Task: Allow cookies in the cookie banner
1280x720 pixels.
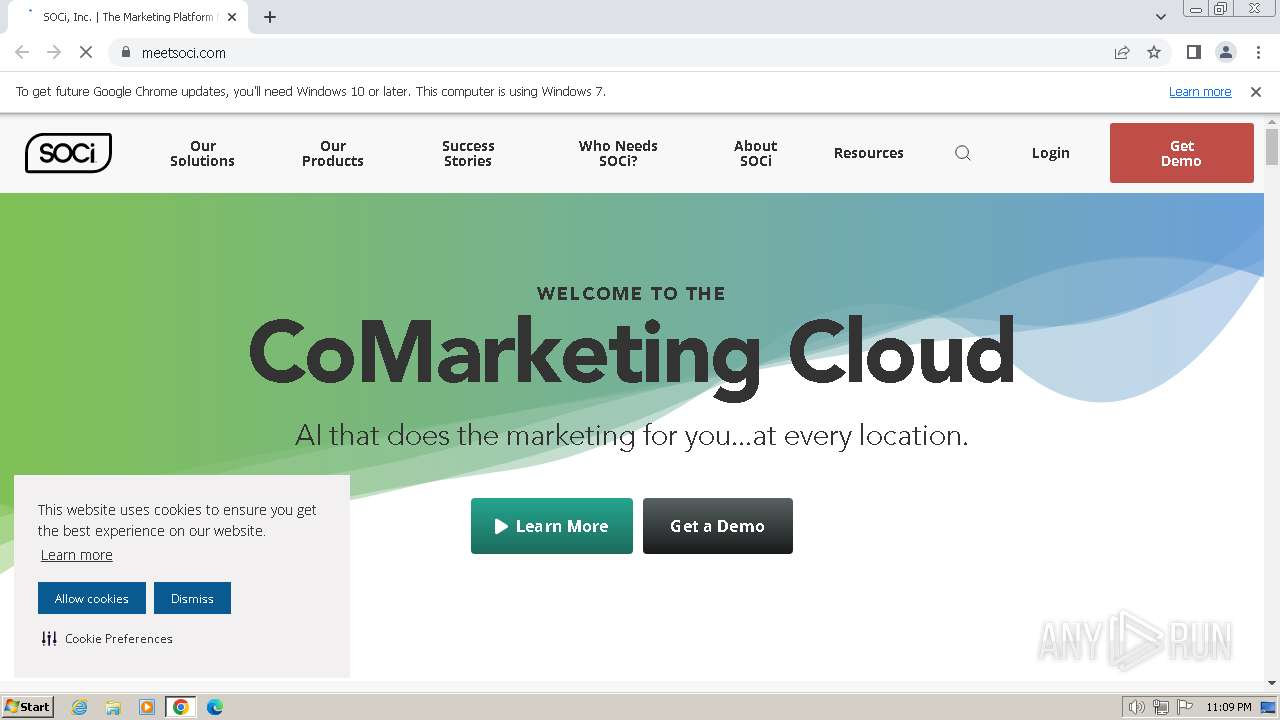Action: click(x=92, y=598)
